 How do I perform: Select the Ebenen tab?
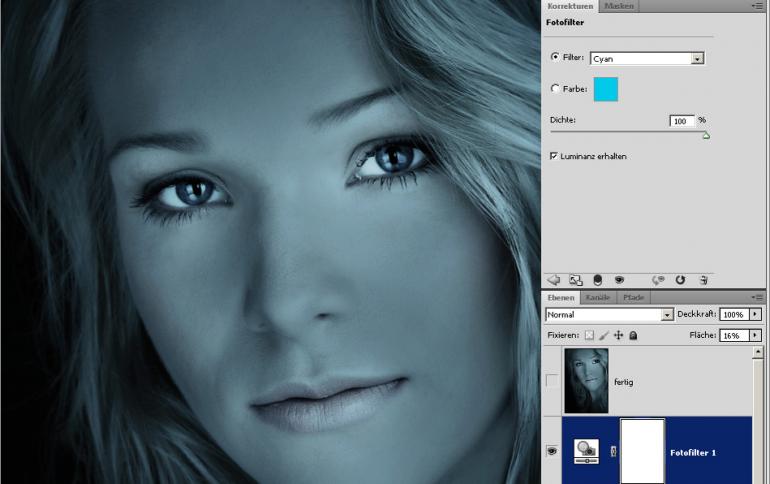click(x=561, y=297)
